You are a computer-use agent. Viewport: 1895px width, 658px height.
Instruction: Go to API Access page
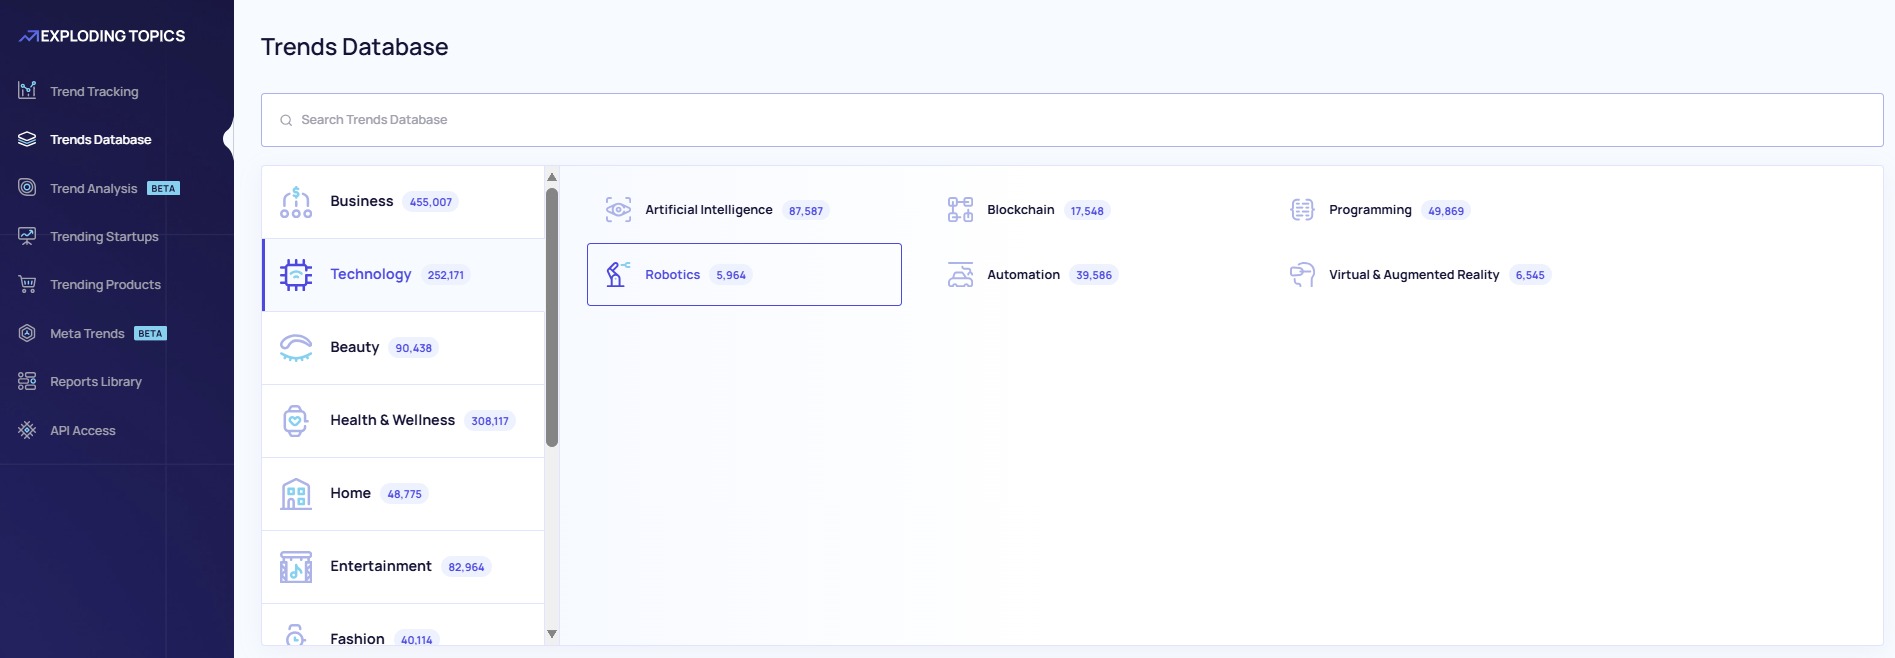pos(83,430)
